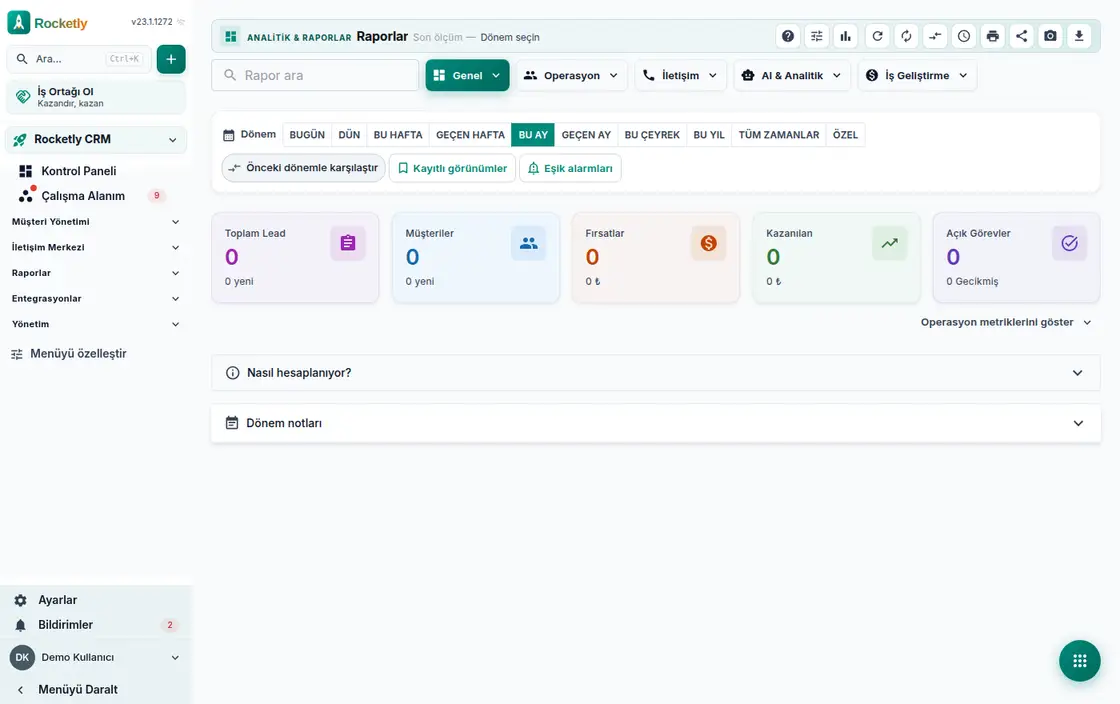
Task: Click the Rapor ara search field
Action: 315,76
